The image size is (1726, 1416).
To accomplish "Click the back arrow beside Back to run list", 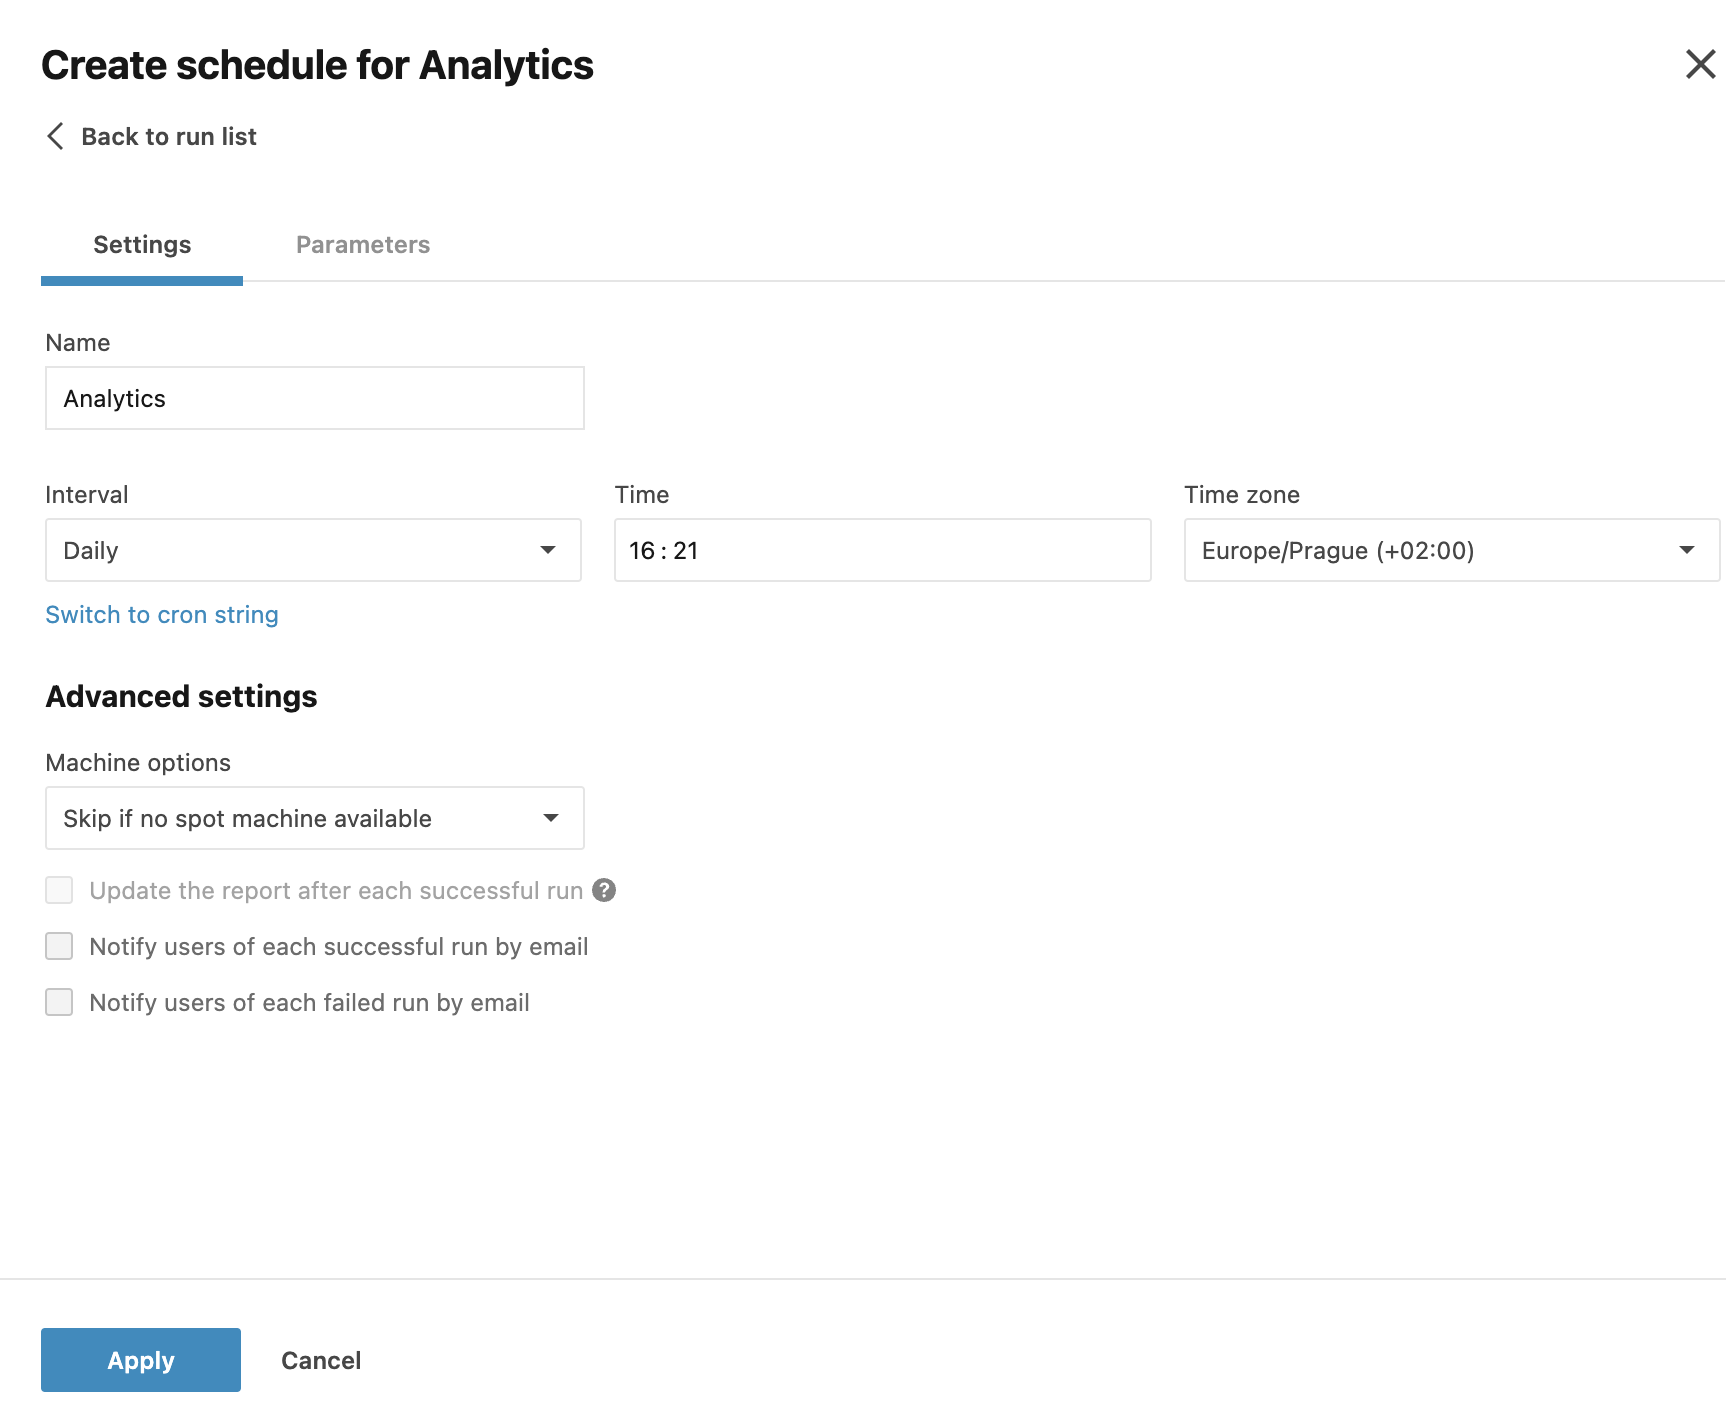I will point(56,136).
